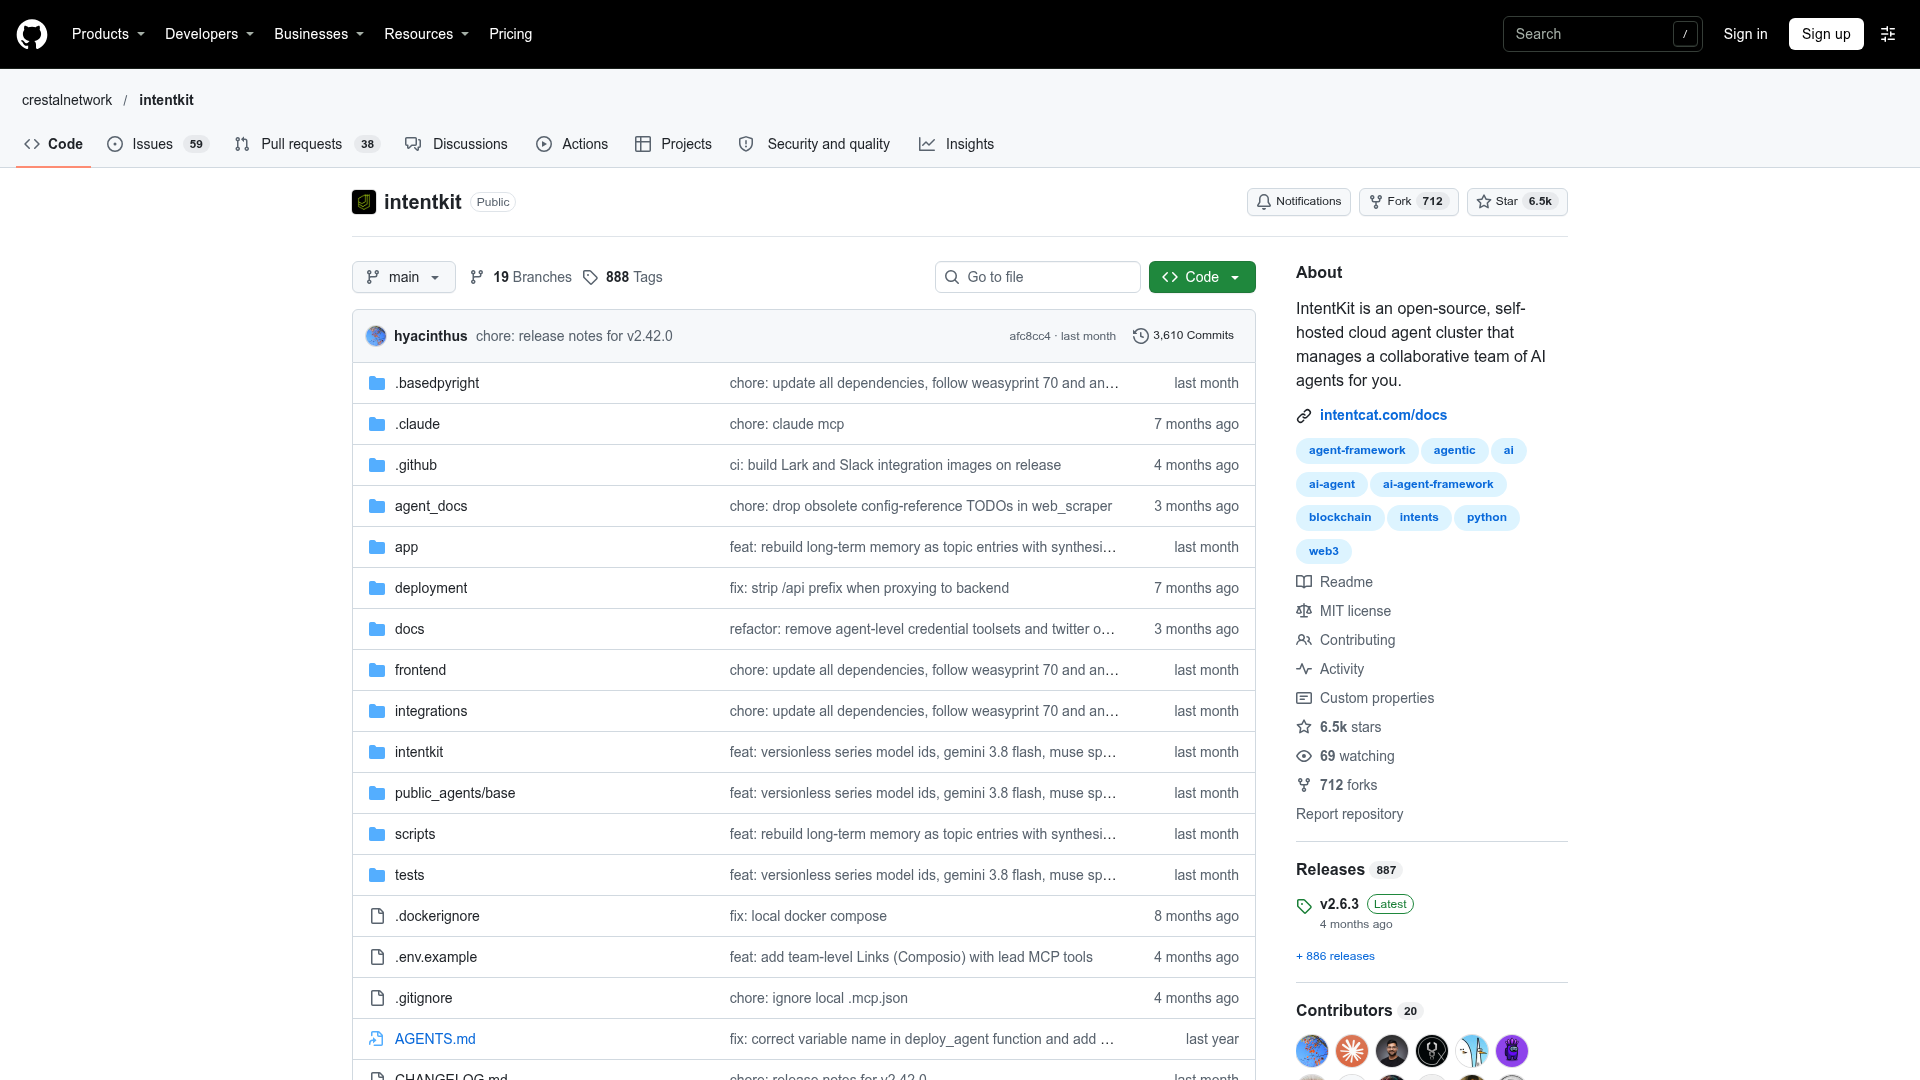Open the purple contributor avatar
The height and width of the screenshot is (1080, 1920).
tap(1512, 1051)
